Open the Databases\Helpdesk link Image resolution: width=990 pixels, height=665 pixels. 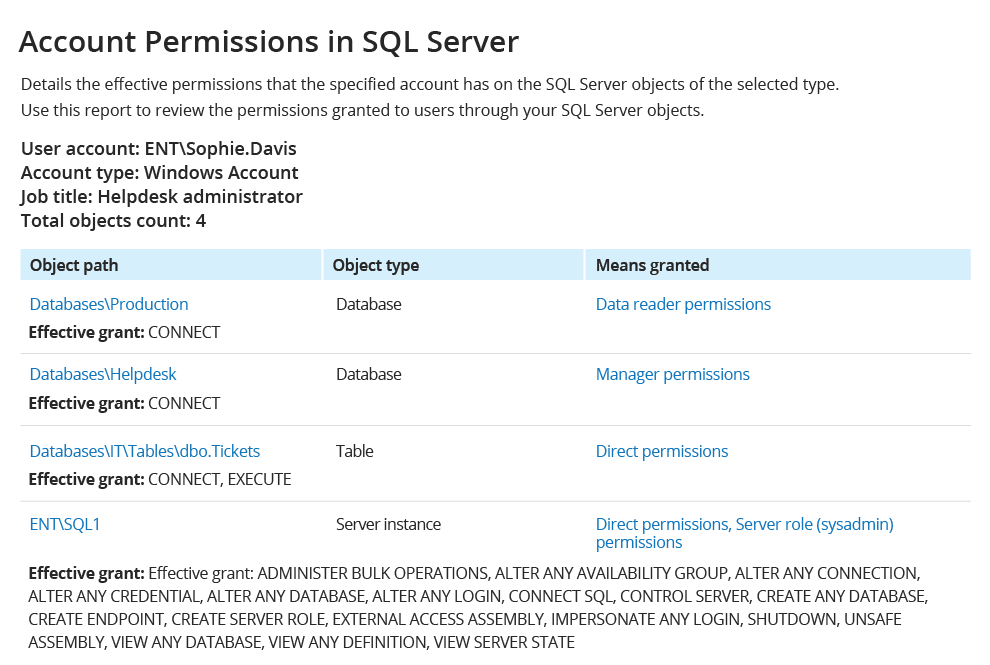pyautogui.click(x=103, y=374)
